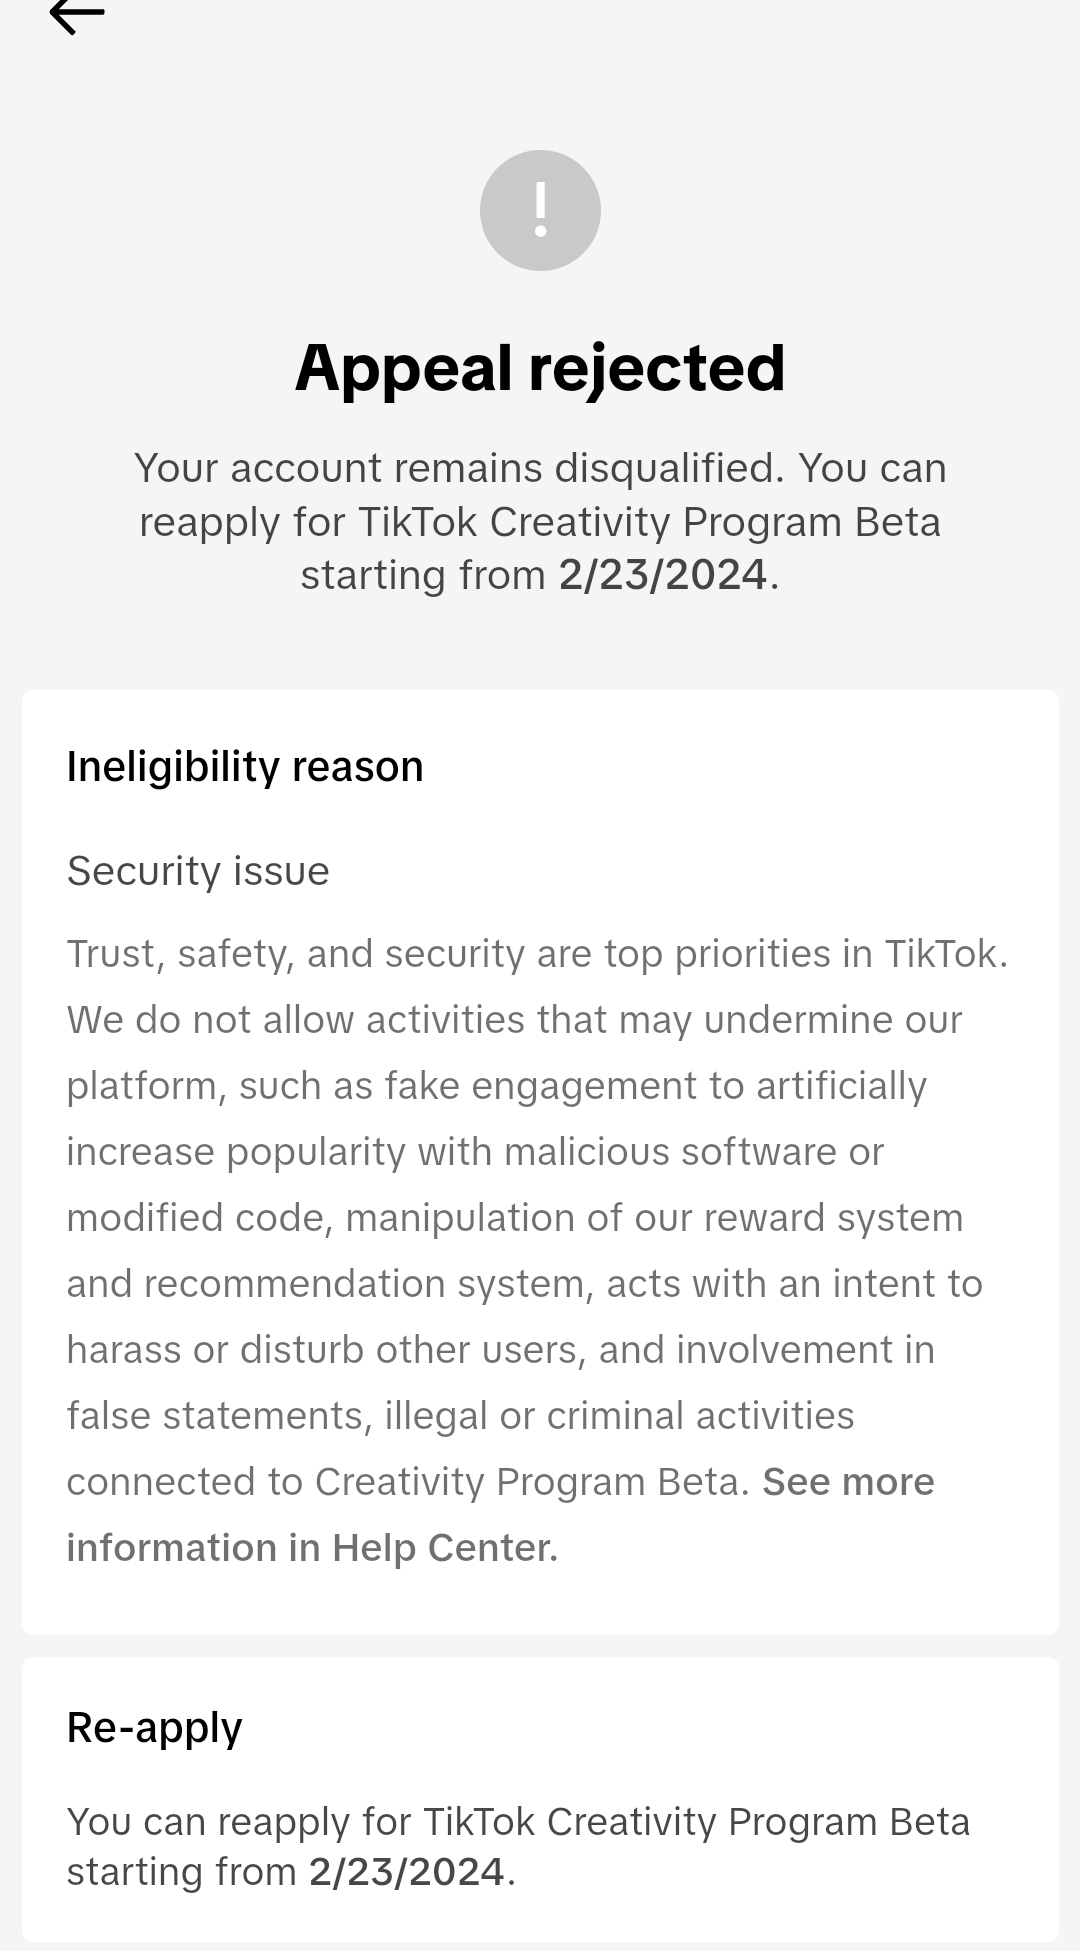Click the 'Security issue' subheading
The width and height of the screenshot is (1080, 1951).
coord(198,871)
